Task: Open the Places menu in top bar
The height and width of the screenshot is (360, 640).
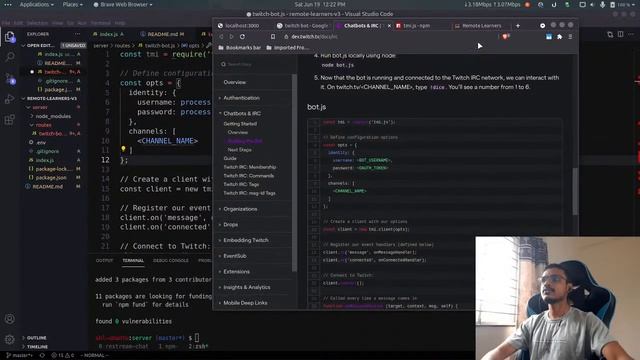Action: [72, 4]
